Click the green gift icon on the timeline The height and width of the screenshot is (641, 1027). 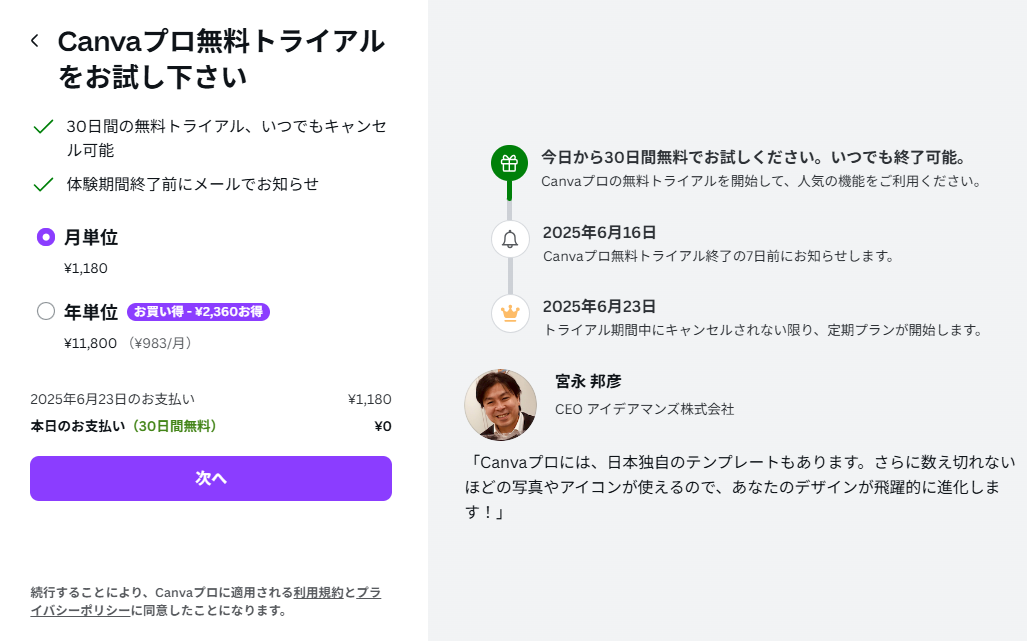pyautogui.click(x=510, y=163)
